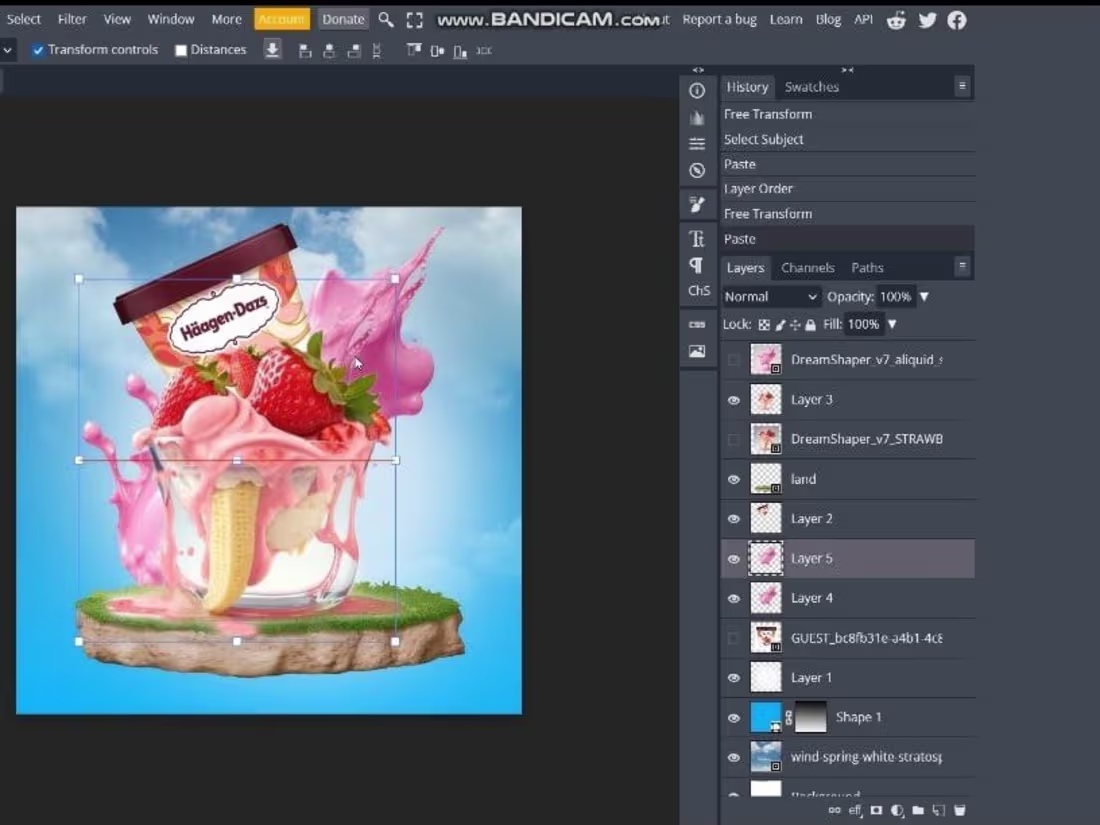Open the Info panel icon
The image size is (1100, 825).
[x=697, y=90]
